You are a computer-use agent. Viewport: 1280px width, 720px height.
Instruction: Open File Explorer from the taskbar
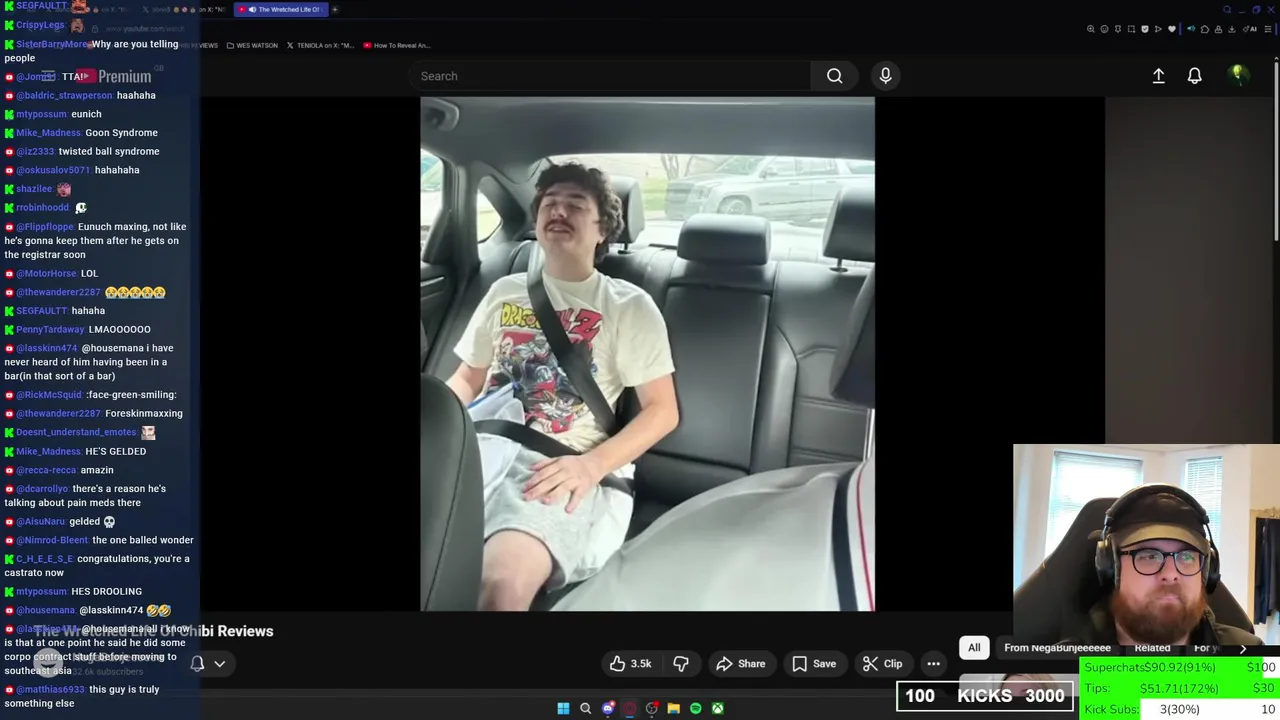(x=673, y=708)
